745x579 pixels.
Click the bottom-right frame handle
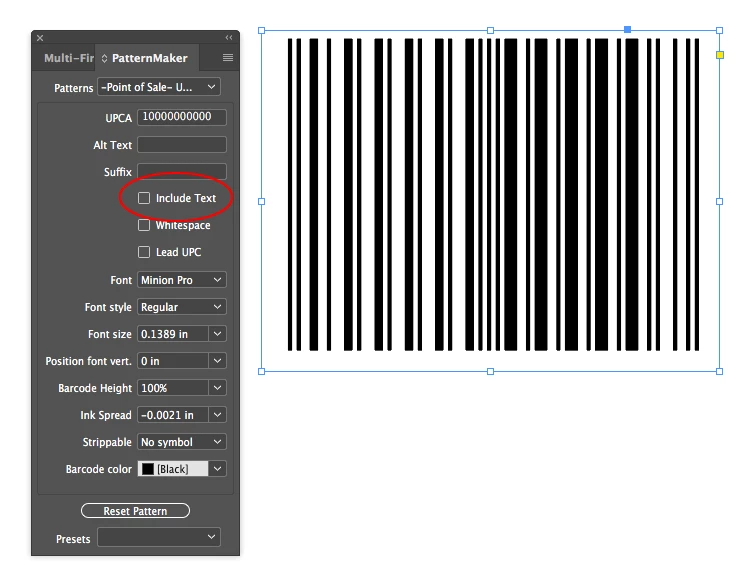(719, 371)
